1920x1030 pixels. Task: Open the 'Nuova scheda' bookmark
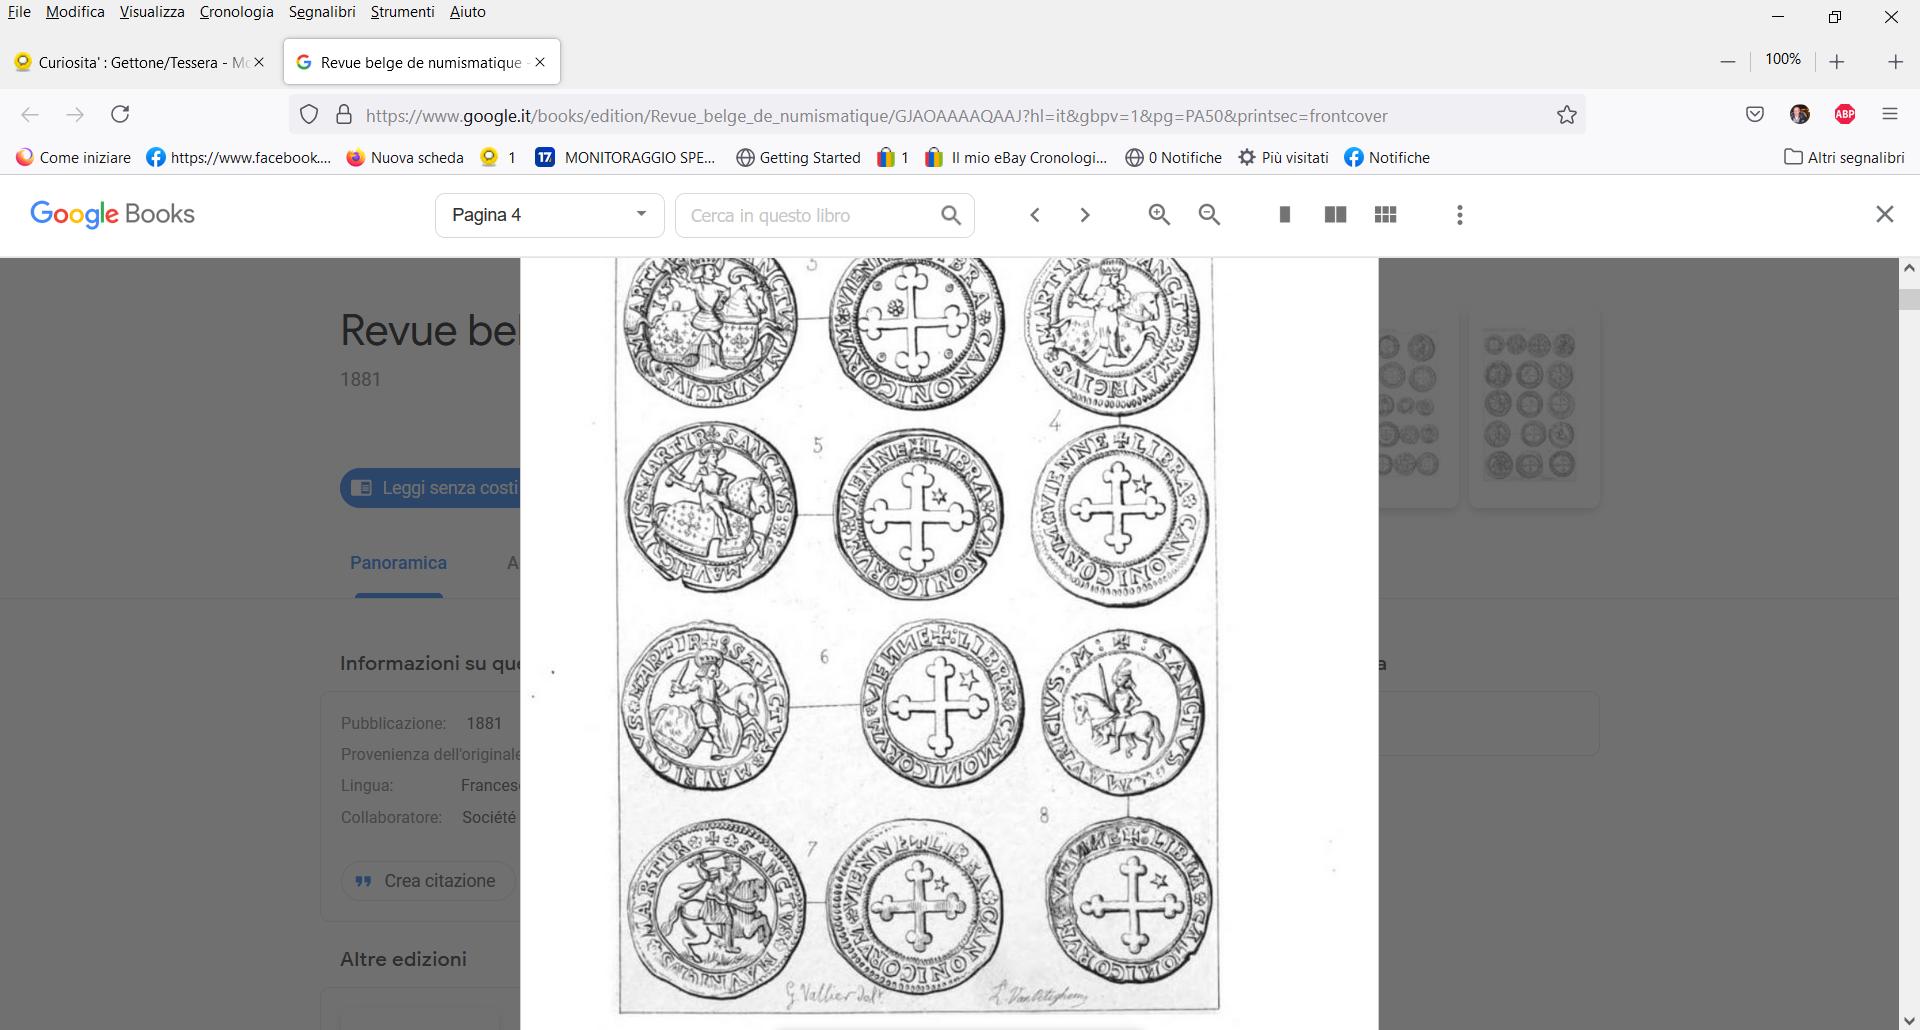pos(404,157)
